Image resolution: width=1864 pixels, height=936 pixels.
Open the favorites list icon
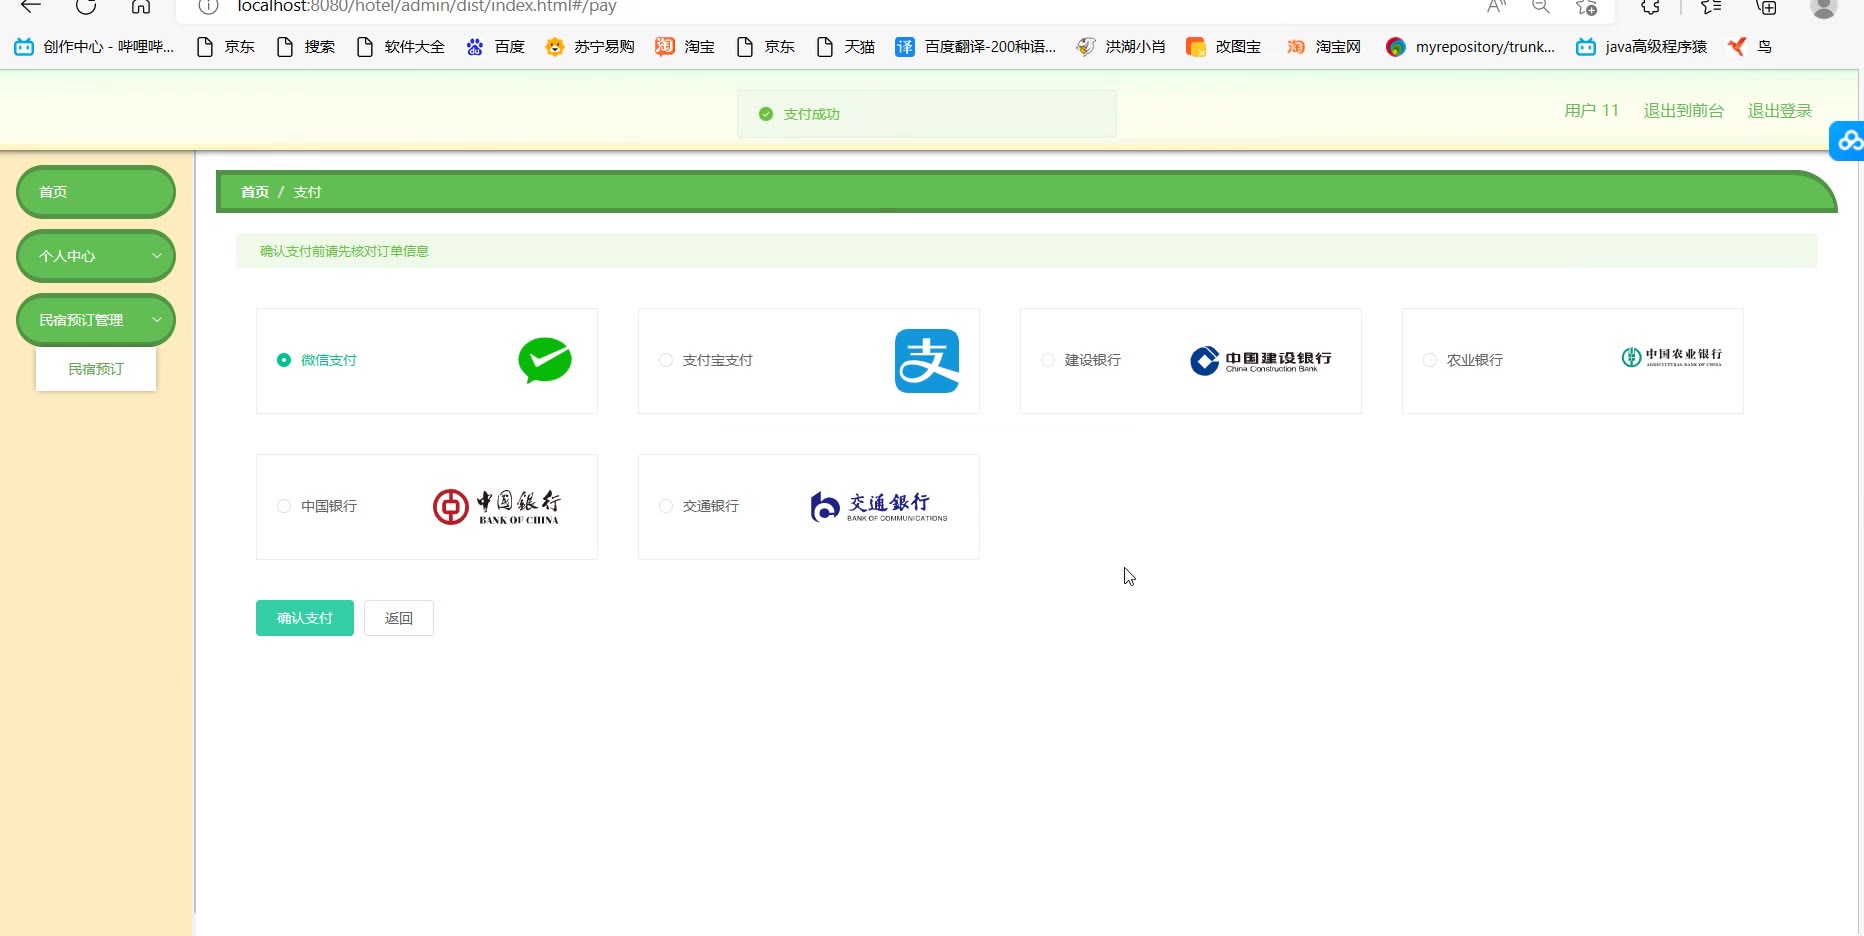point(1711,7)
